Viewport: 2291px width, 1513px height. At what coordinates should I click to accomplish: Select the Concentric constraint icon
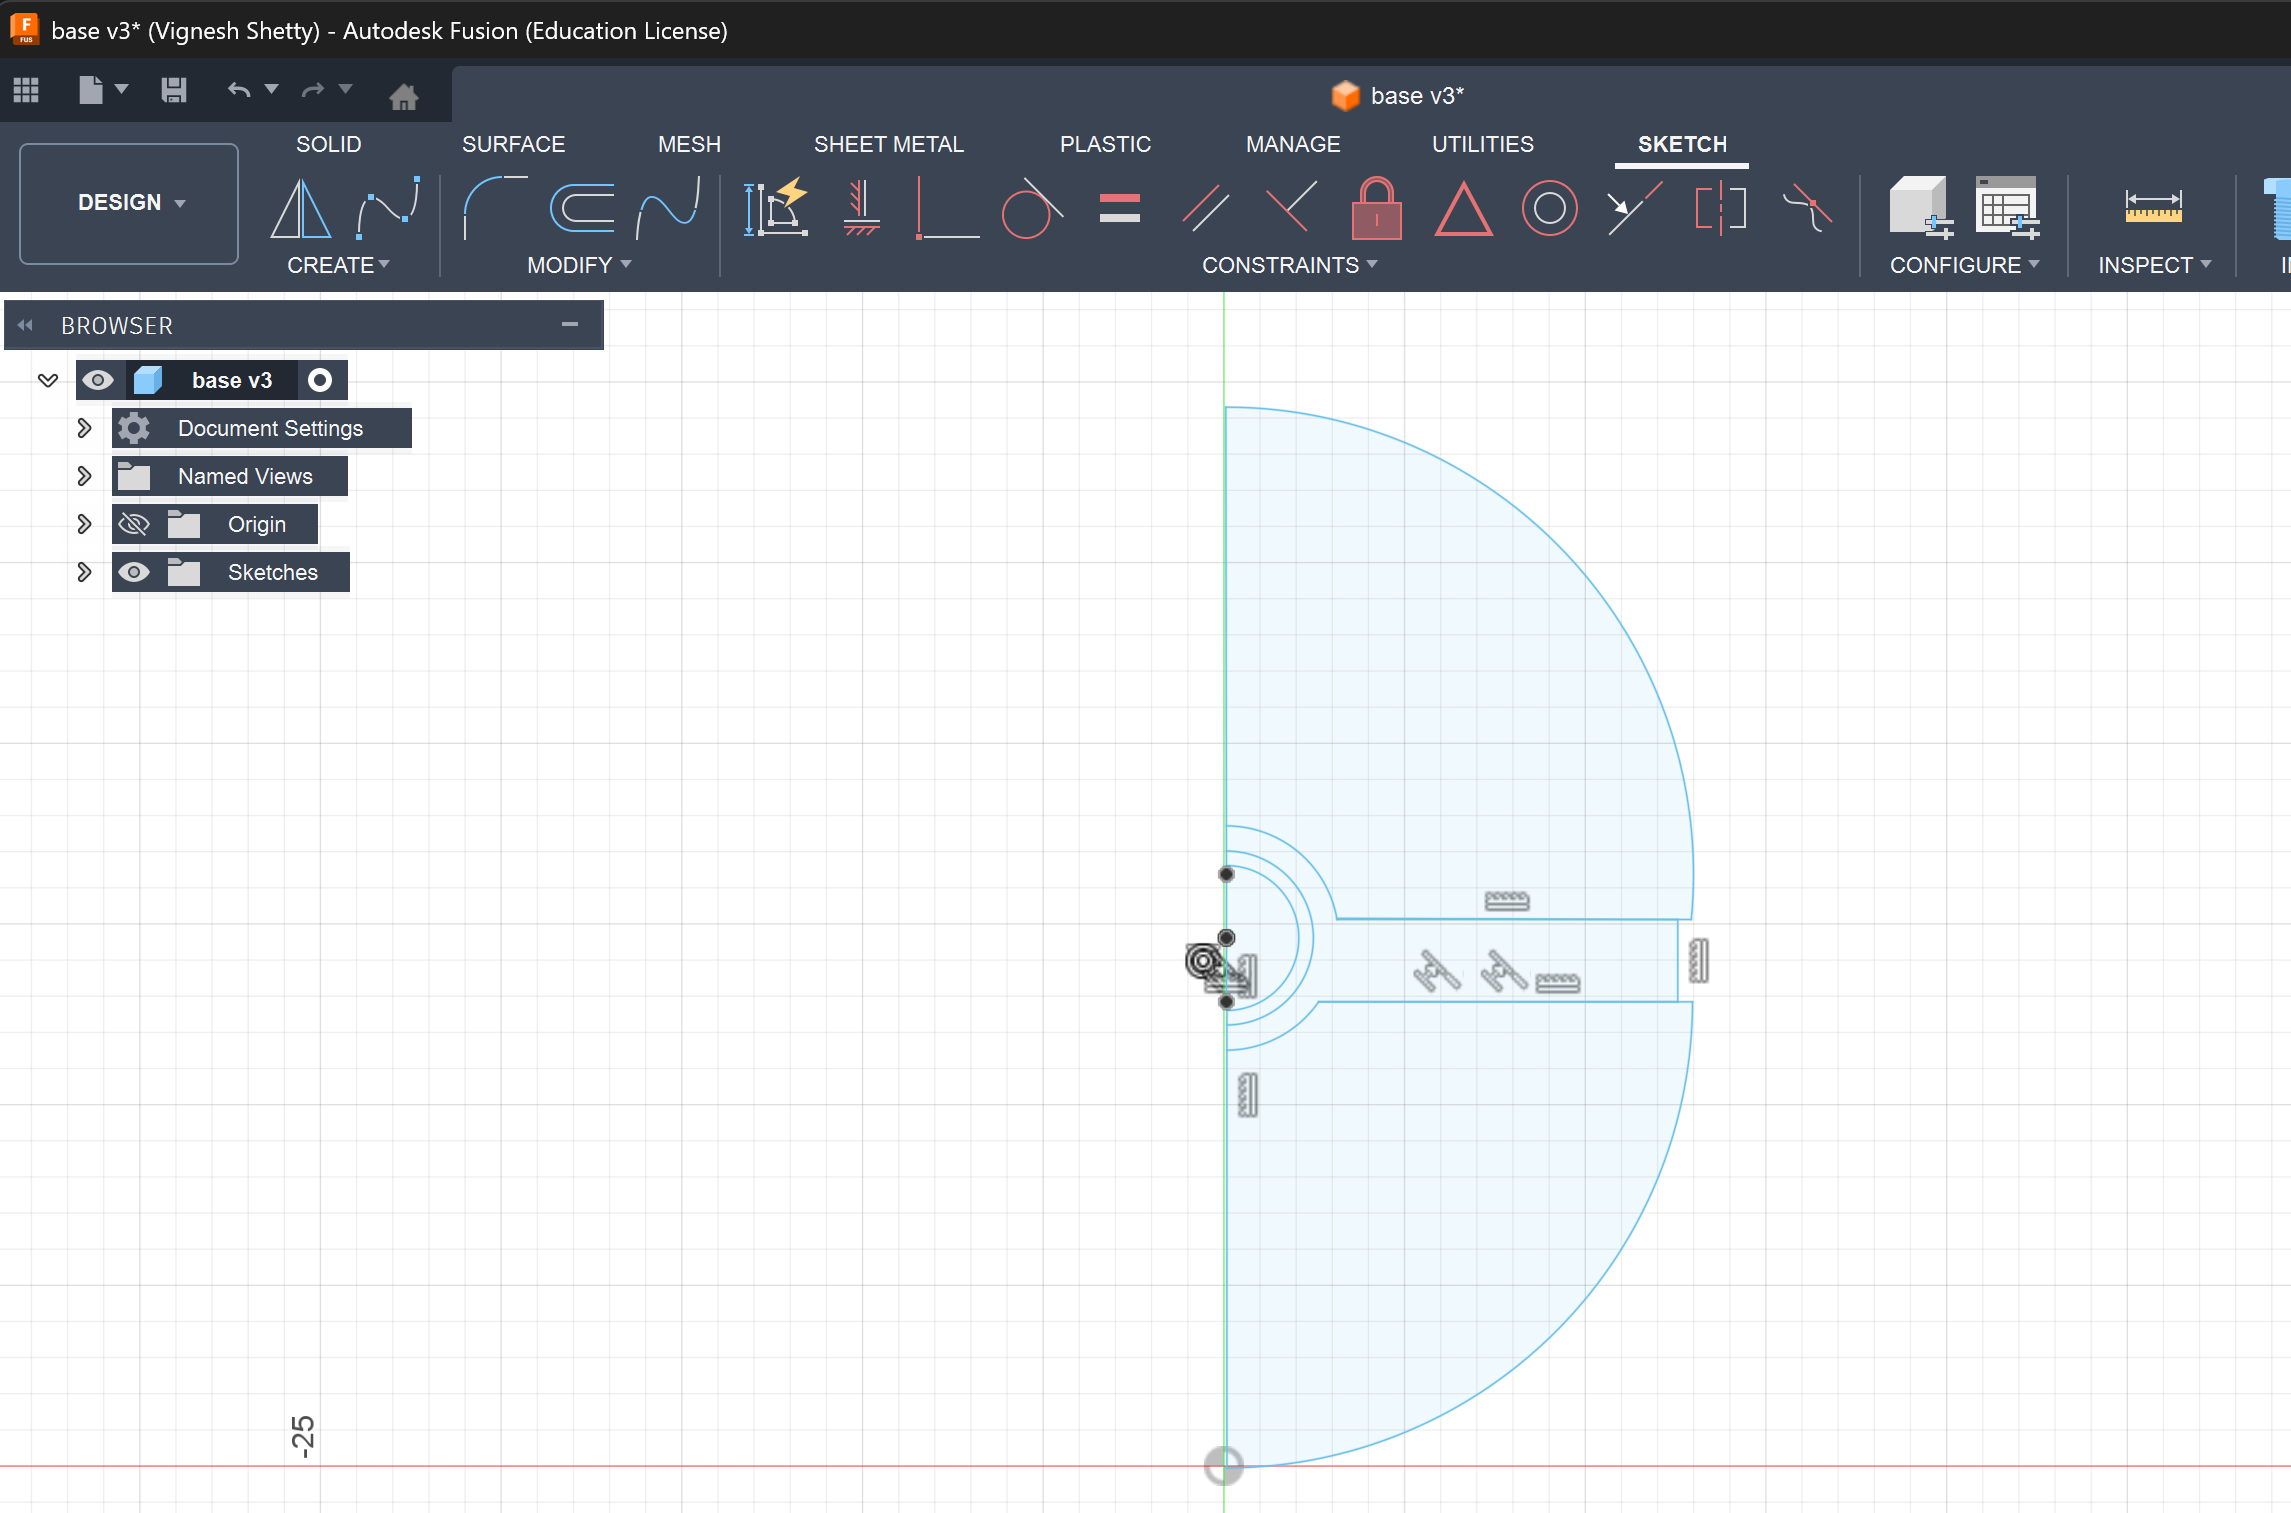point(1549,209)
